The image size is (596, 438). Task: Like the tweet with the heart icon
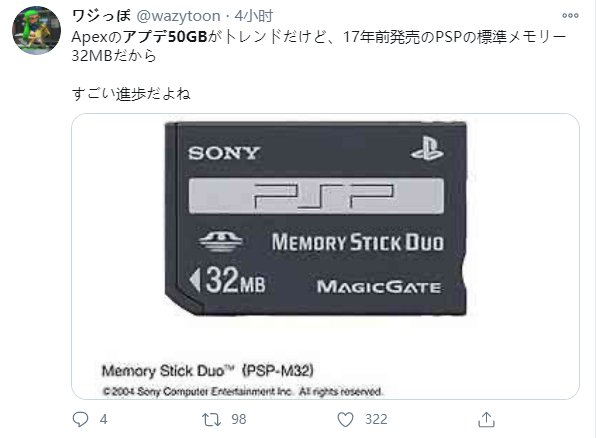[x=346, y=419]
